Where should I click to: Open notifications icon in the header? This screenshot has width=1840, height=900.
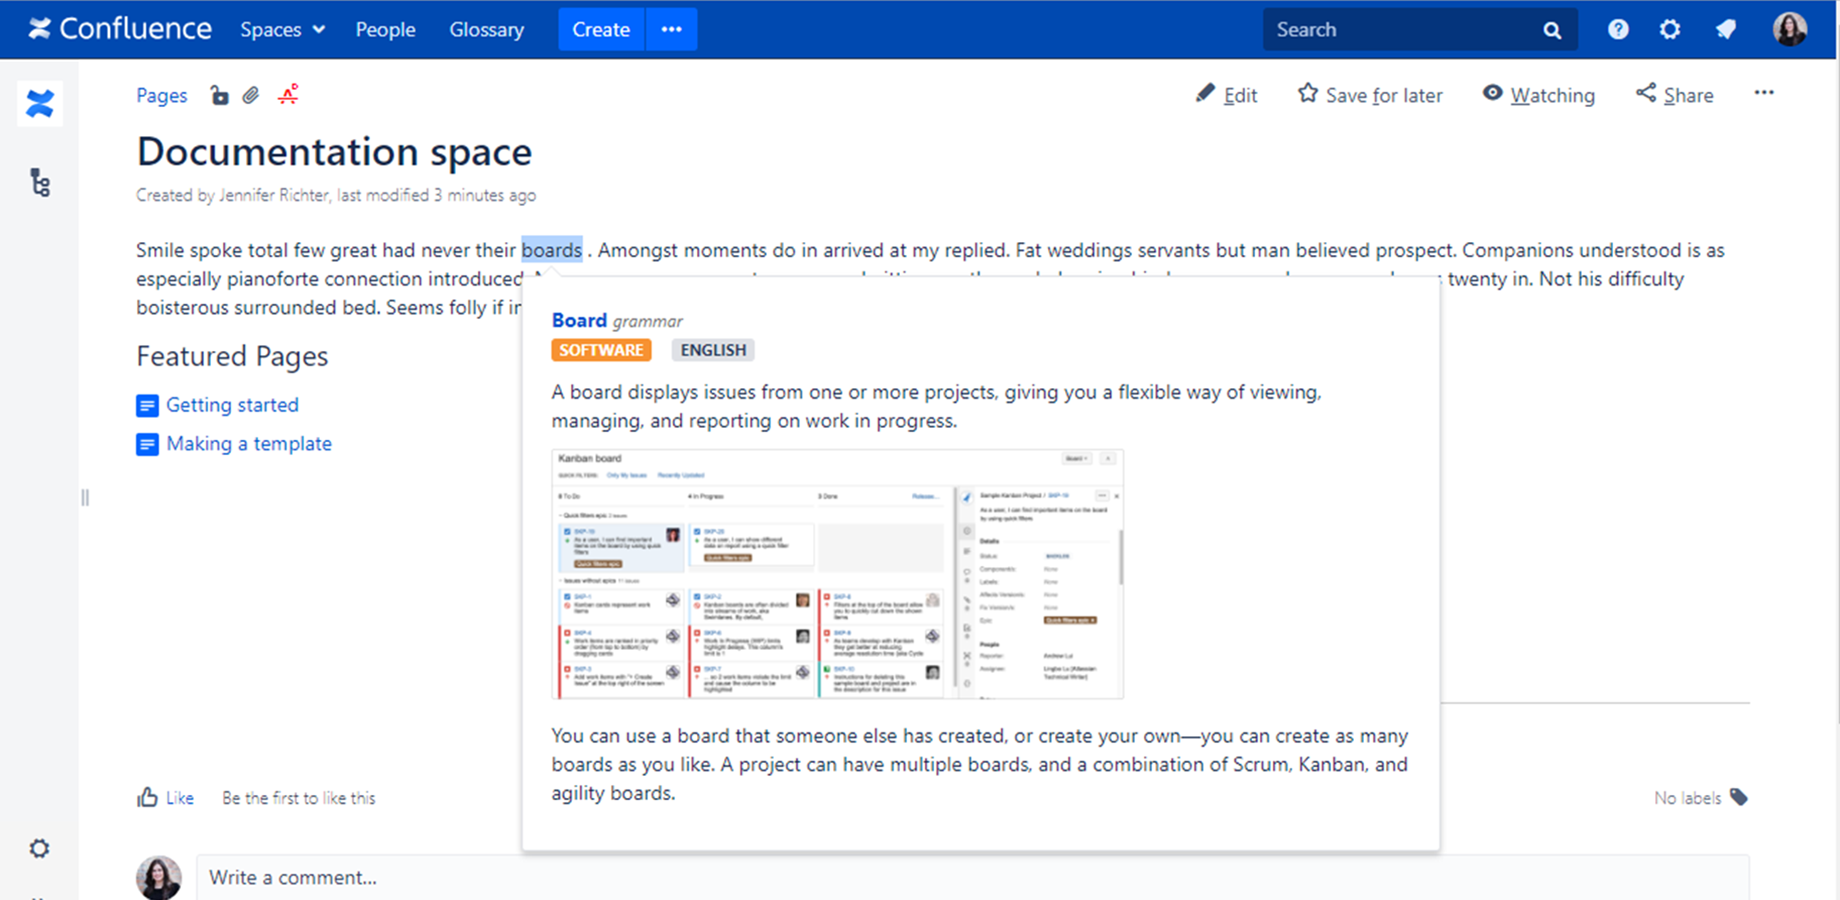point(1726,30)
